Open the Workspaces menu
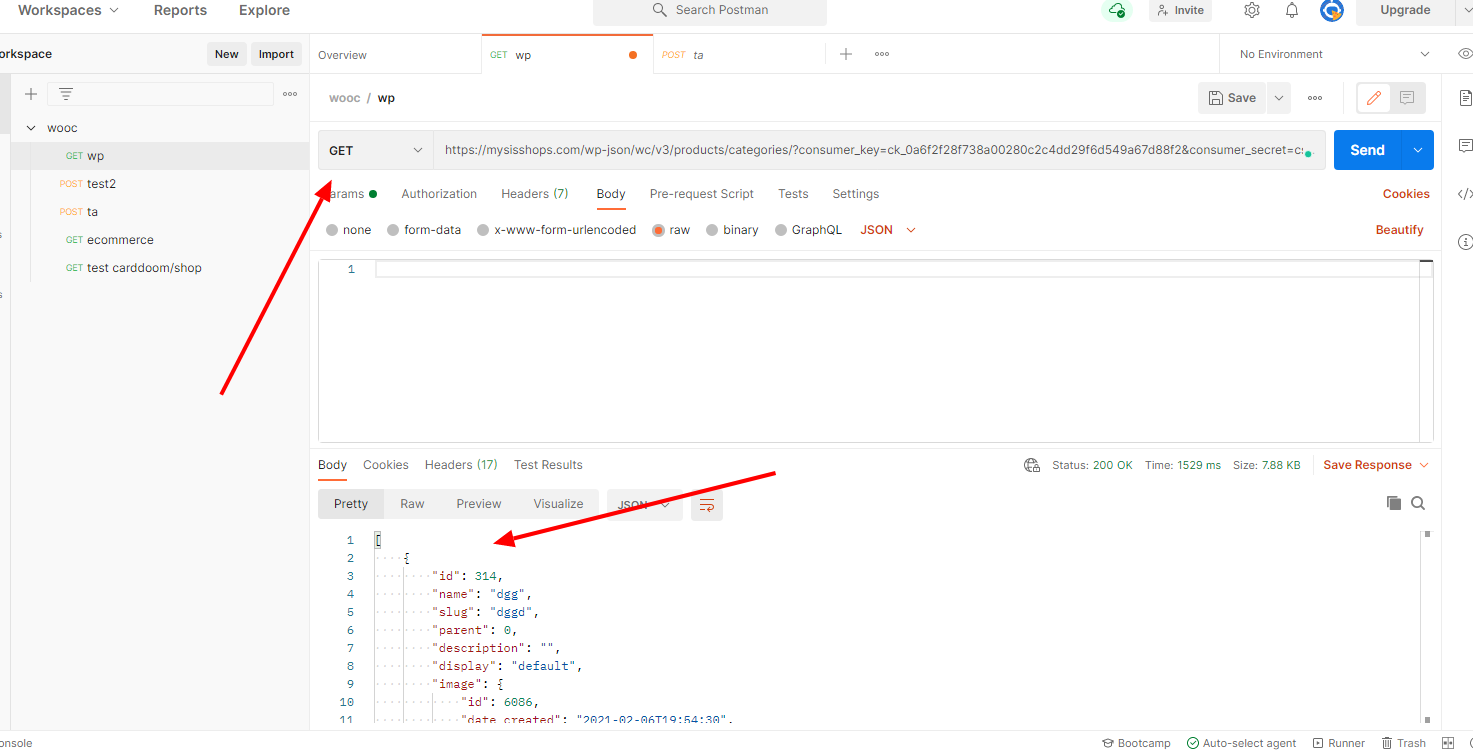This screenshot has height=751, width=1473. coord(68,10)
